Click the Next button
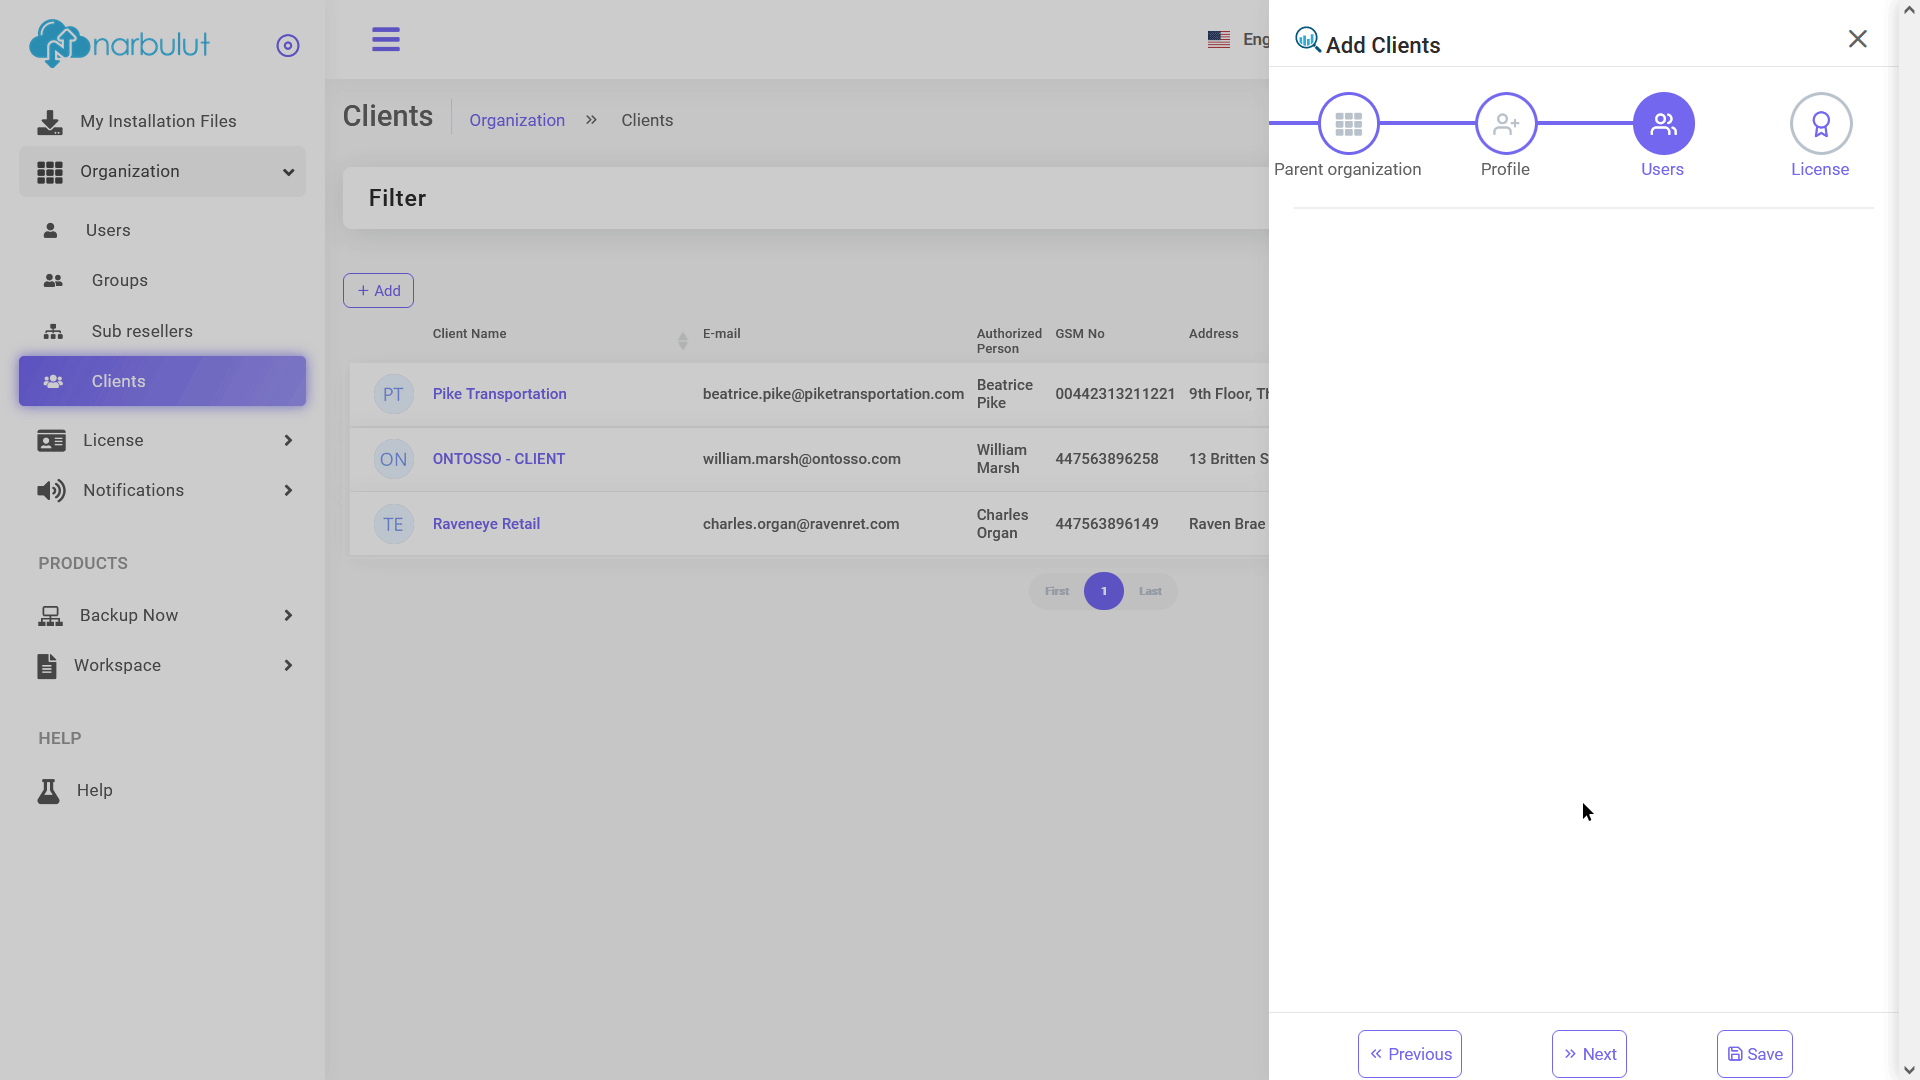This screenshot has height=1080, width=1920. [x=1589, y=1054]
